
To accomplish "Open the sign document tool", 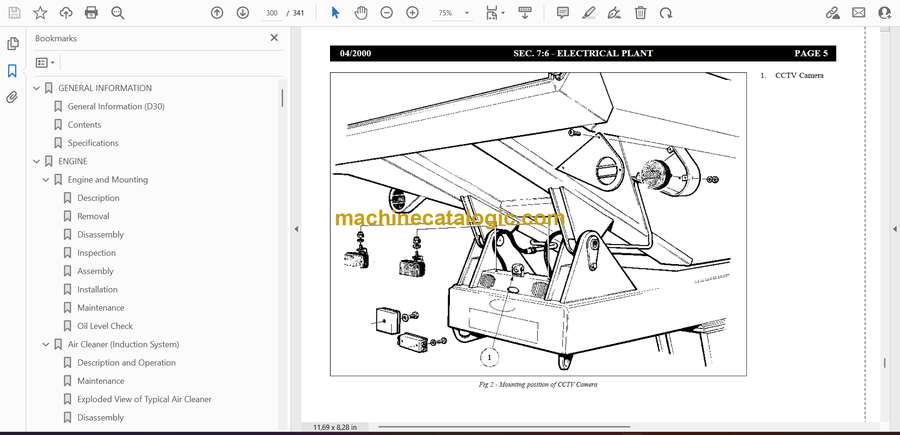I will point(614,13).
